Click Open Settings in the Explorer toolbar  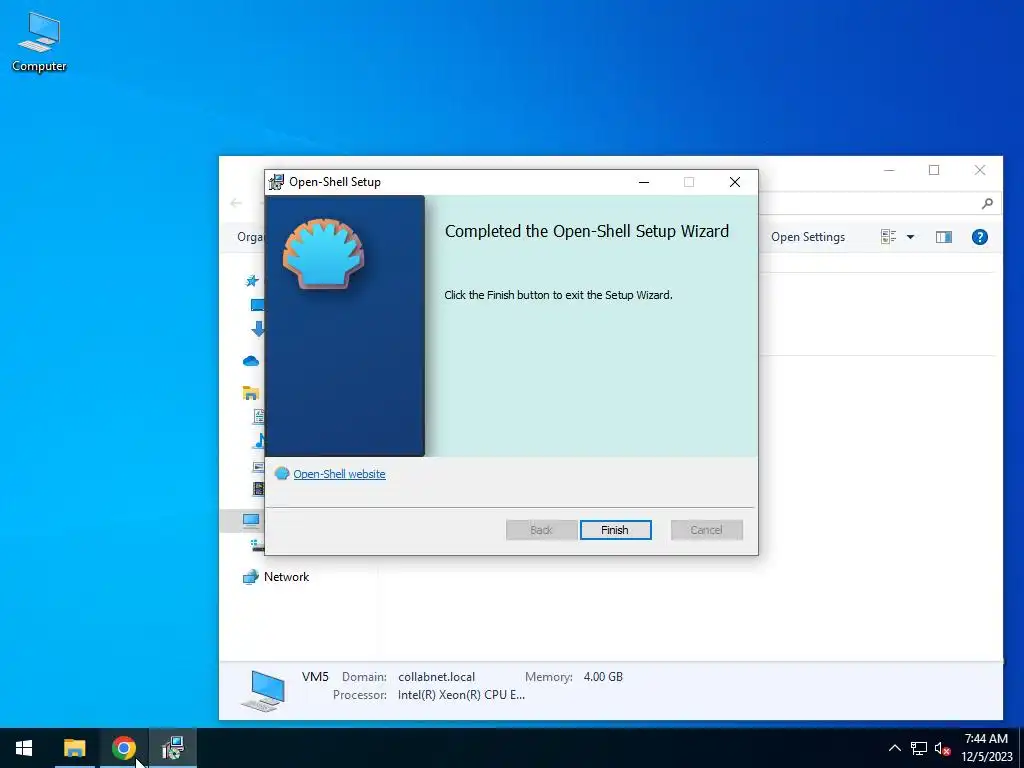pos(808,237)
